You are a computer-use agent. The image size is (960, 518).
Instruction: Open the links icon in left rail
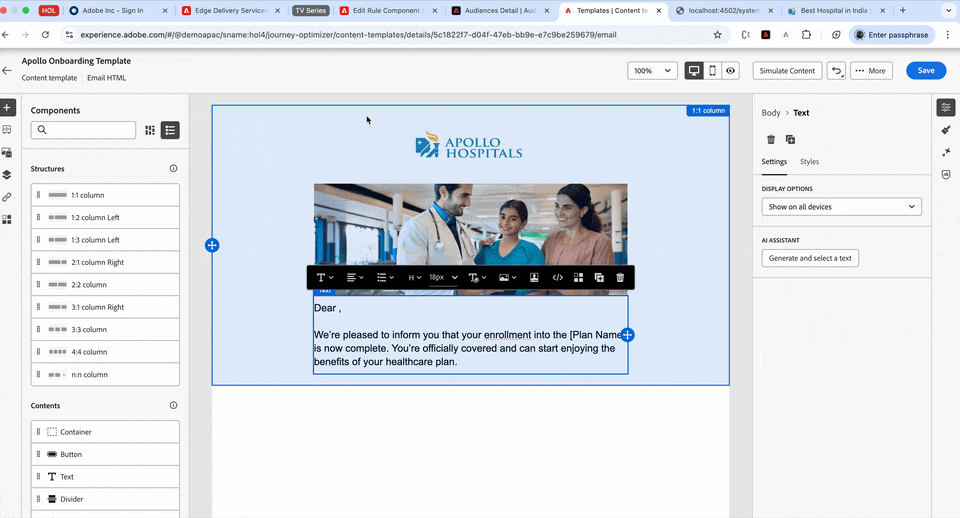[x=7, y=197]
